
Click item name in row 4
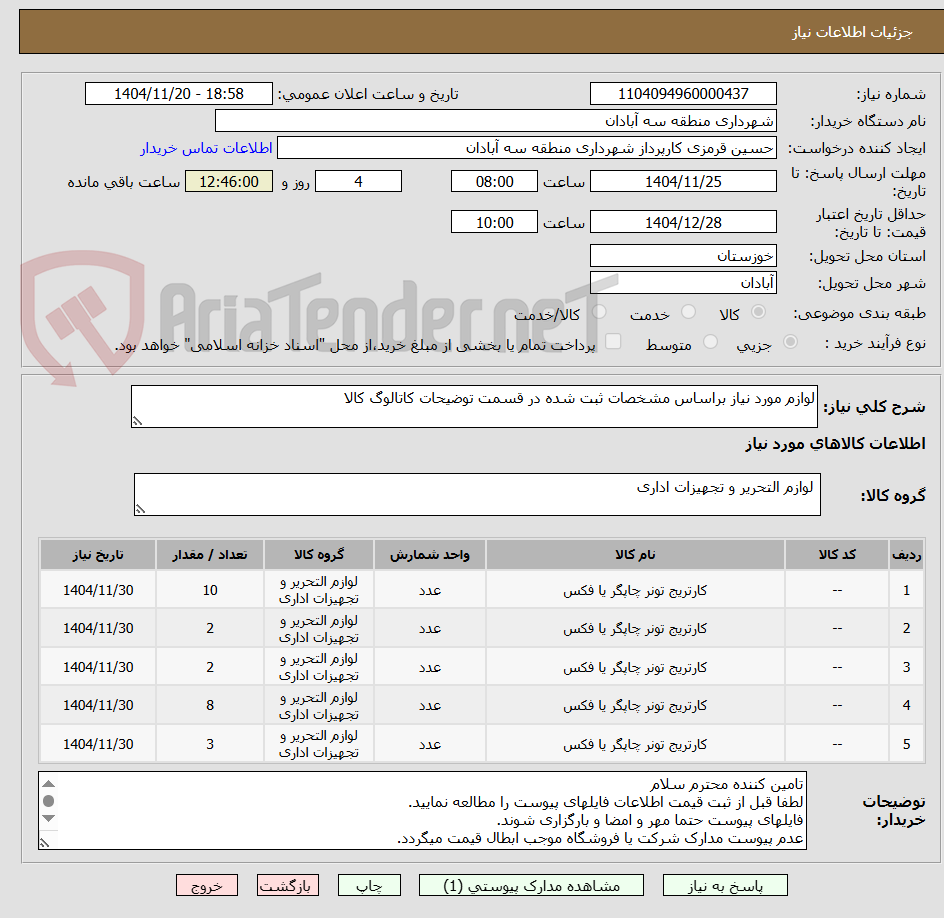635,705
